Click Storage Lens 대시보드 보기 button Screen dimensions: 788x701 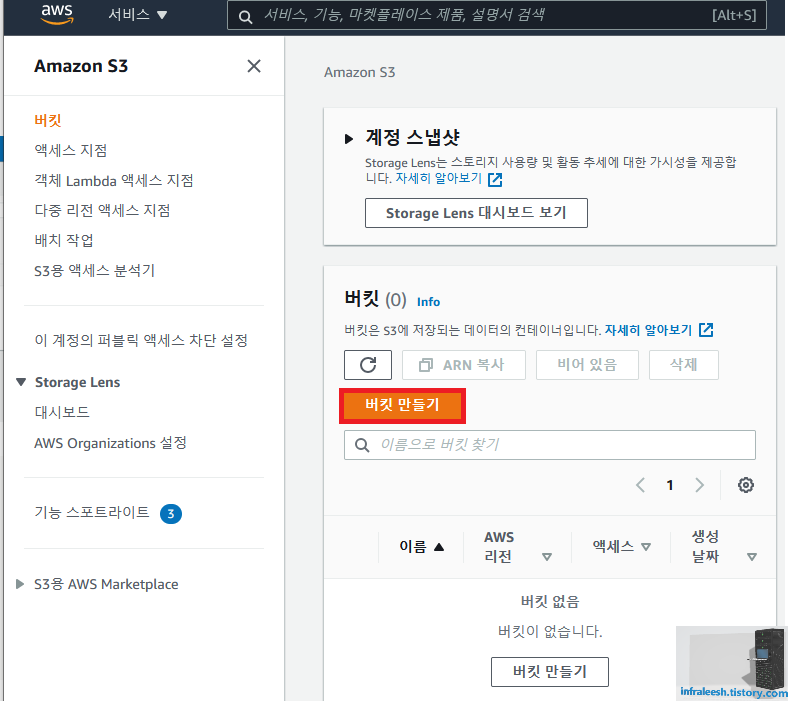[x=476, y=213]
